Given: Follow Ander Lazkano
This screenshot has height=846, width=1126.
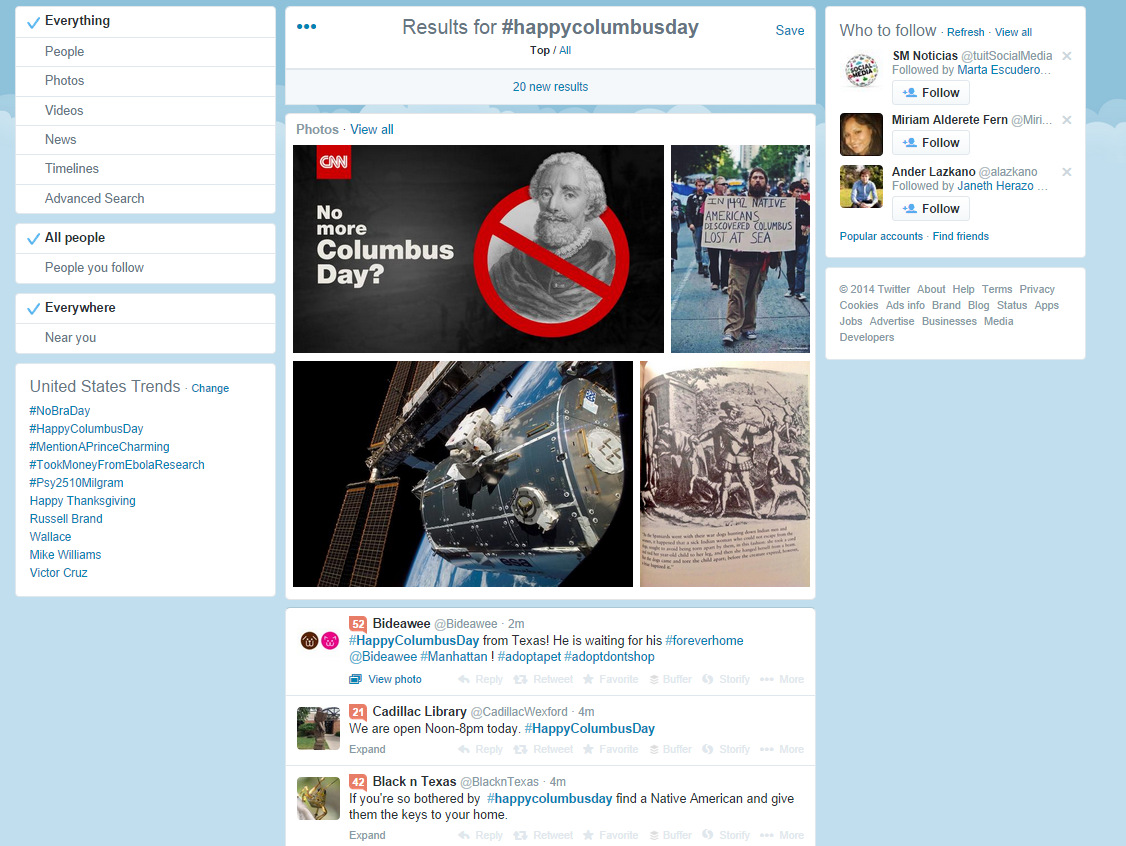Looking at the screenshot, I should pyautogui.click(x=930, y=208).
